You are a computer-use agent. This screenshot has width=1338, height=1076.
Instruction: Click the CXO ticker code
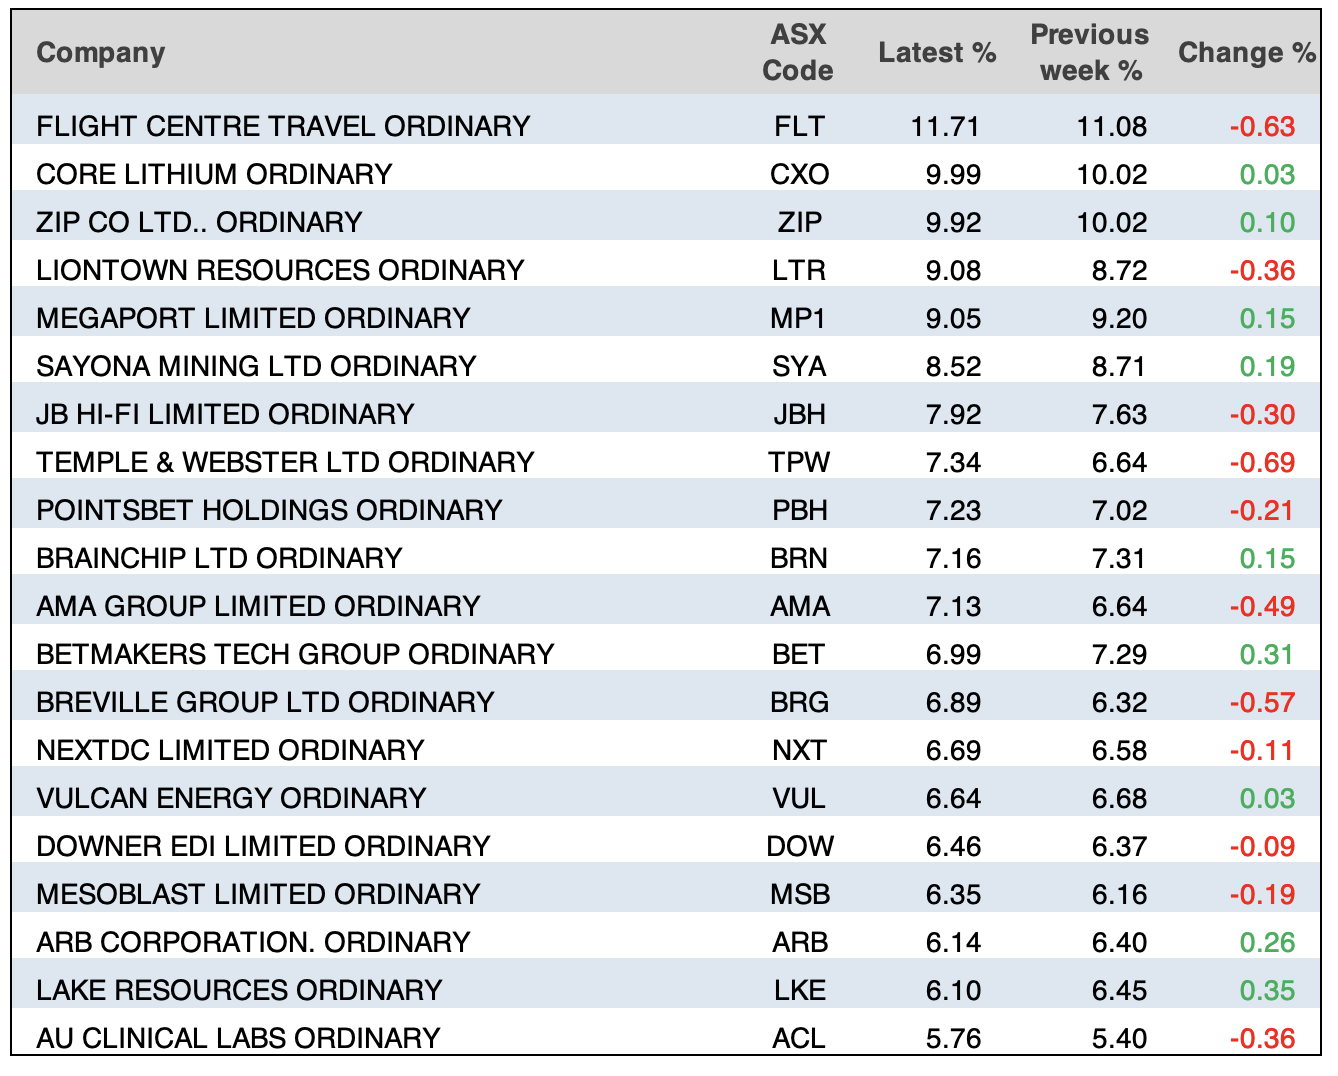click(799, 174)
